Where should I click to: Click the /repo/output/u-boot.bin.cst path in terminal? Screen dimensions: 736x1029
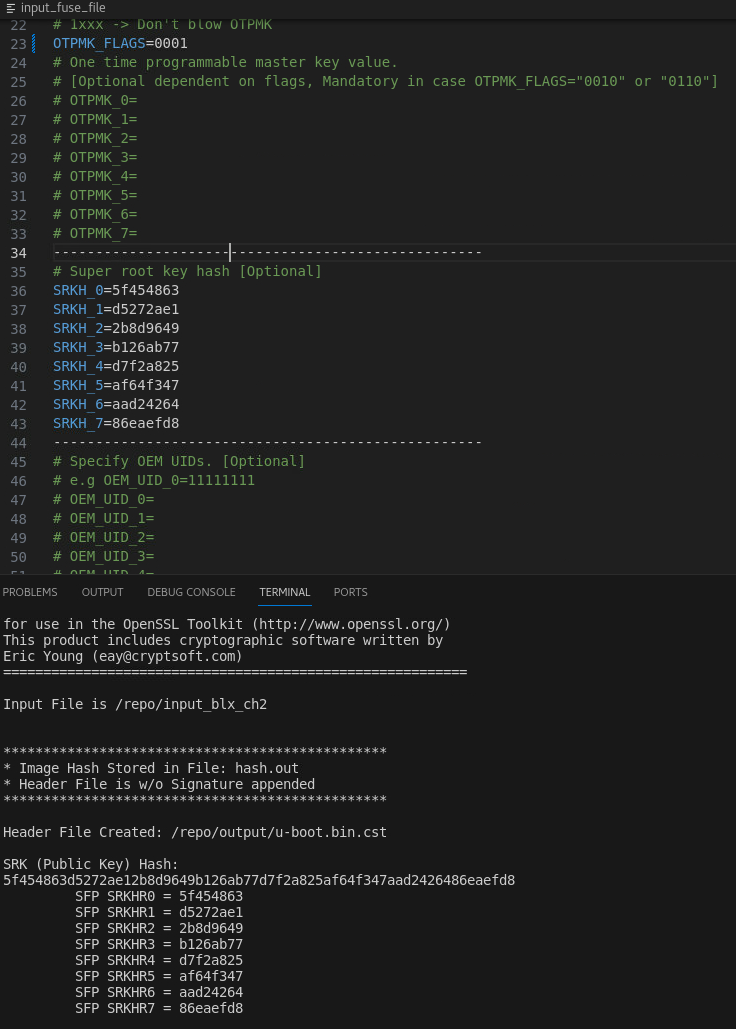pyautogui.click(x=279, y=832)
